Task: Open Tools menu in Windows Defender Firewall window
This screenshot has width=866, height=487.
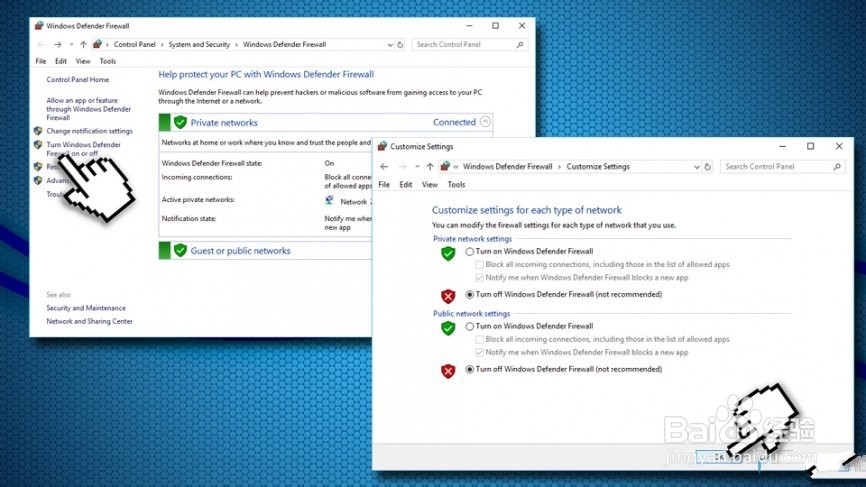Action: [x=108, y=61]
